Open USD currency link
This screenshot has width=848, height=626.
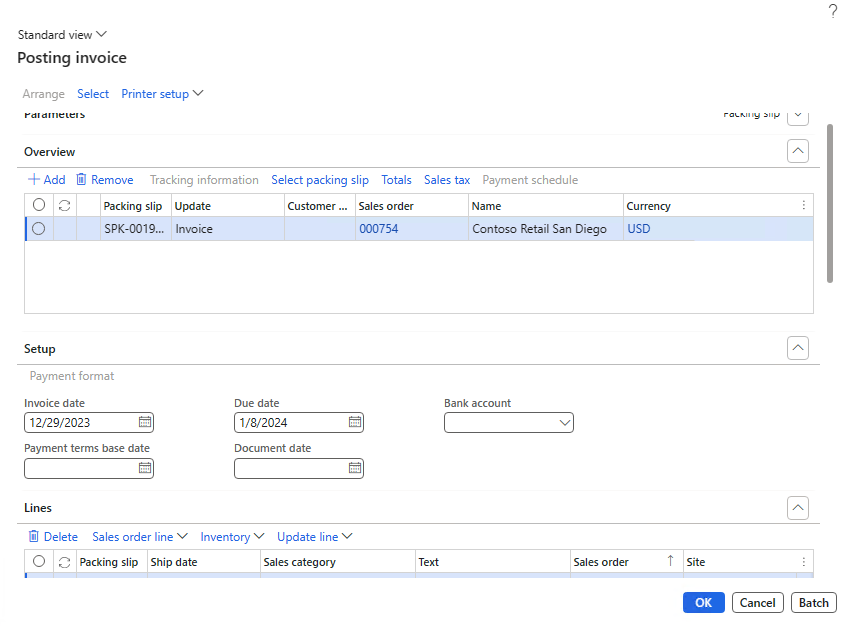tap(639, 229)
